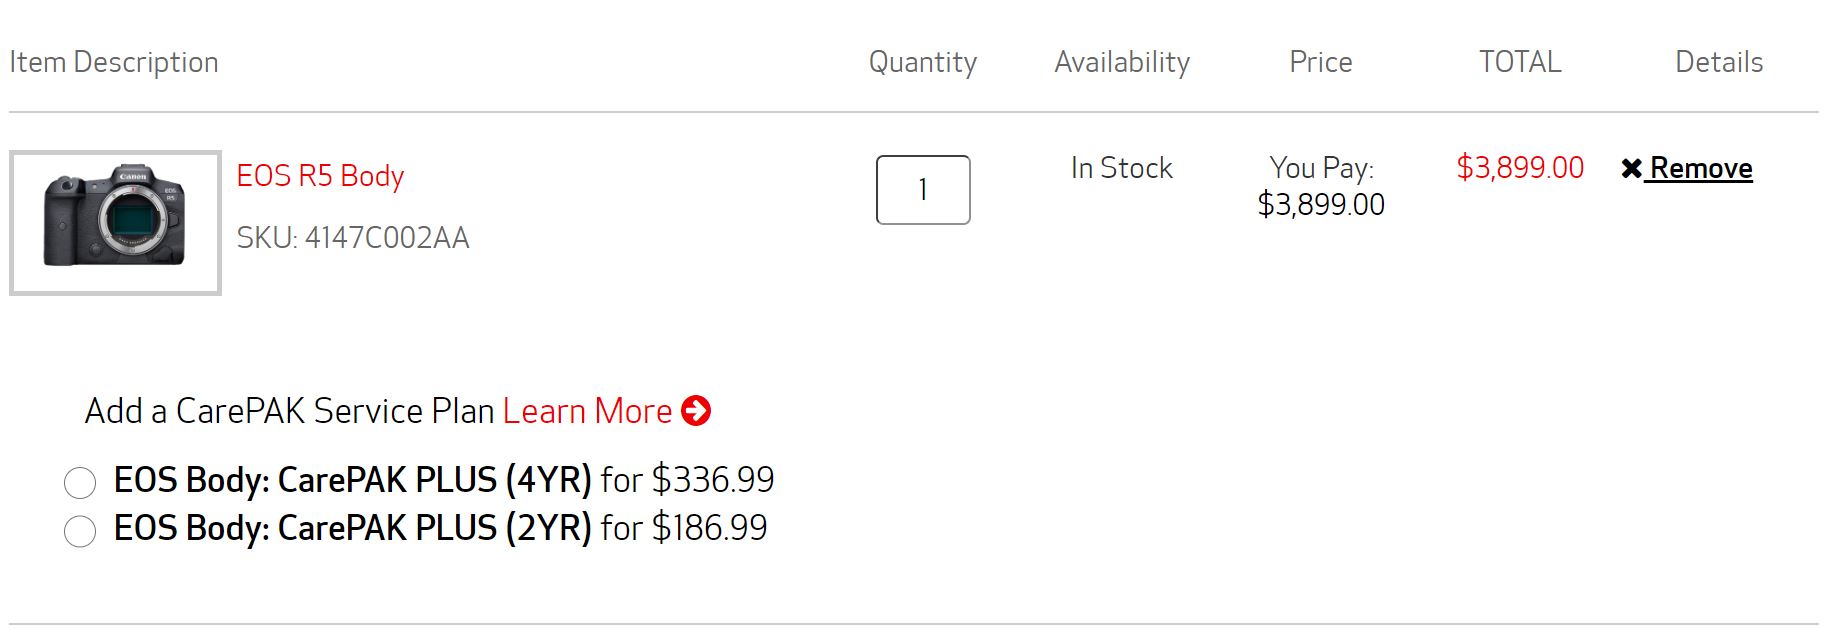Click the SKU 4147C002AA text
The image size is (1821, 630).
coord(352,238)
